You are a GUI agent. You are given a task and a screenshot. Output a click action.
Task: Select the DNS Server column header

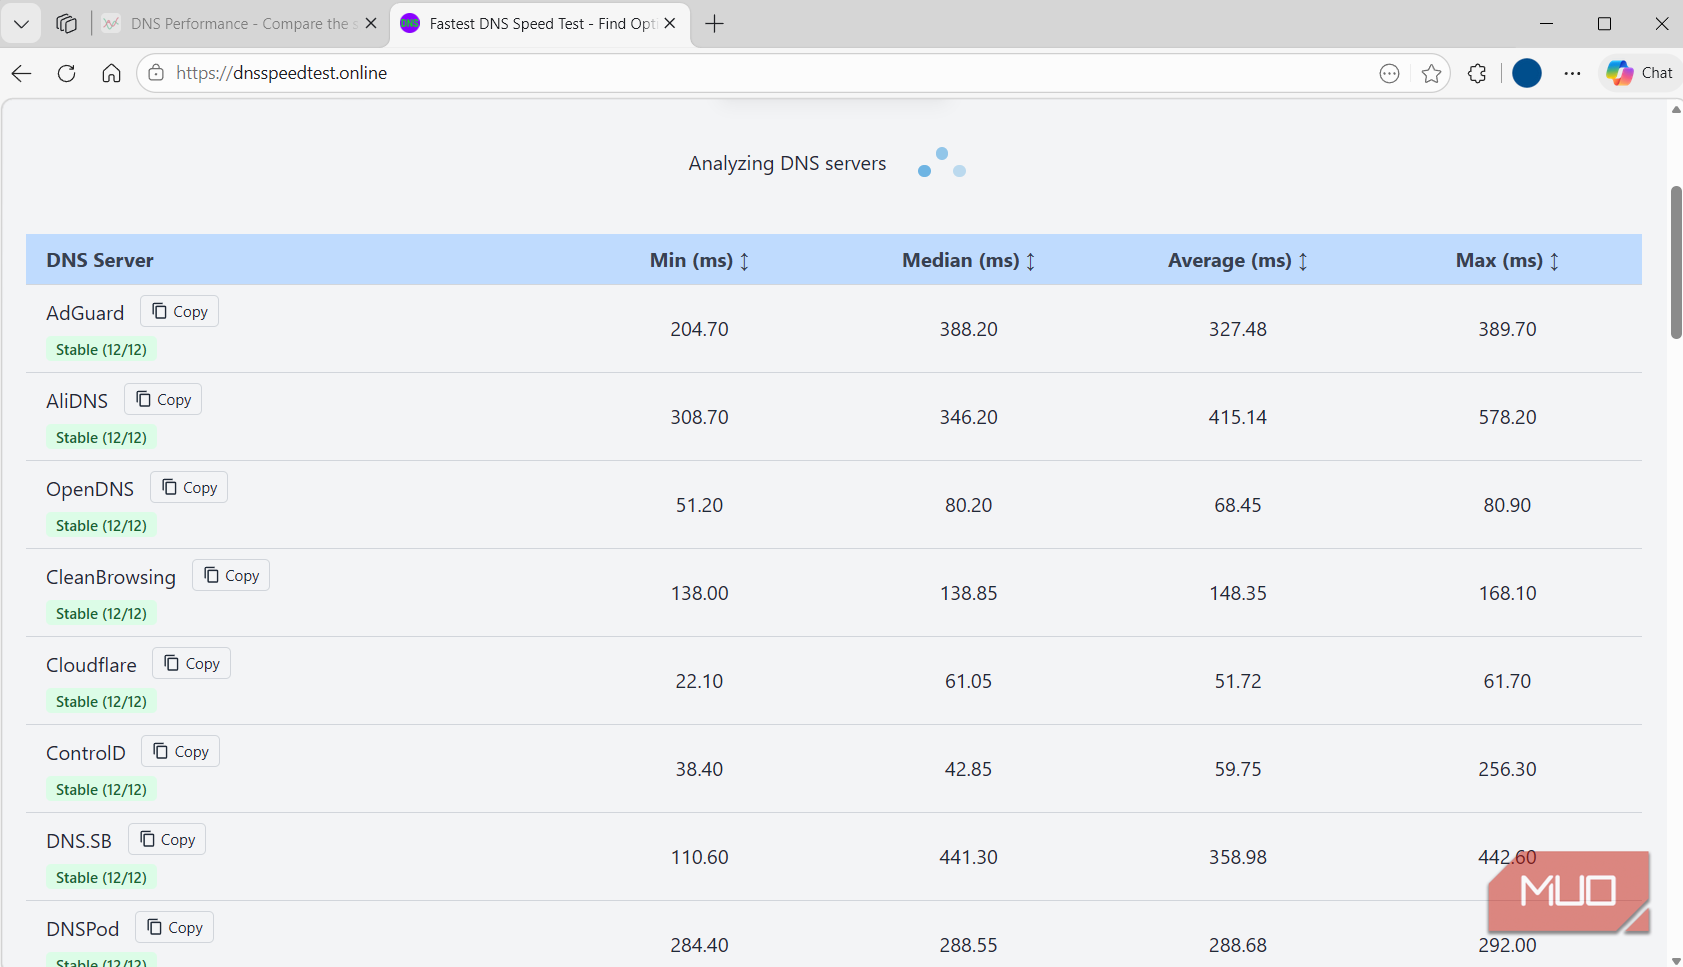point(100,260)
